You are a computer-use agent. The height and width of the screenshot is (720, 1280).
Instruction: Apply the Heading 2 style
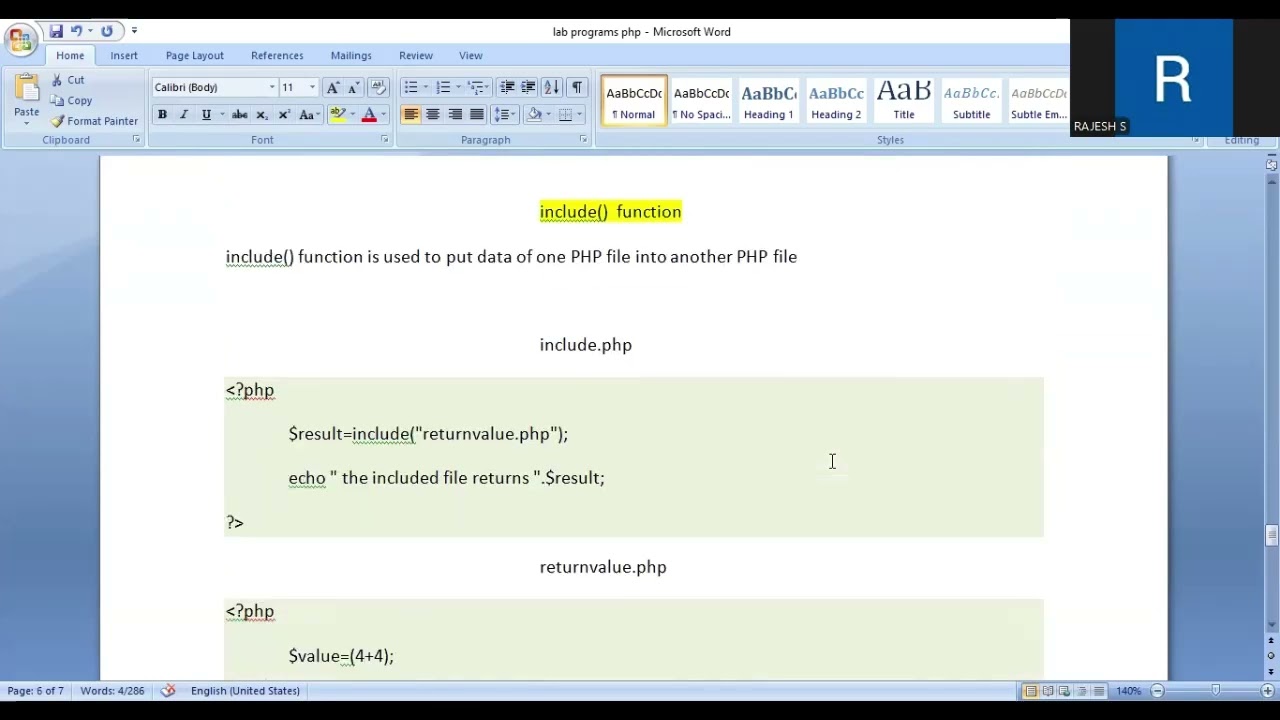point(836,100)
